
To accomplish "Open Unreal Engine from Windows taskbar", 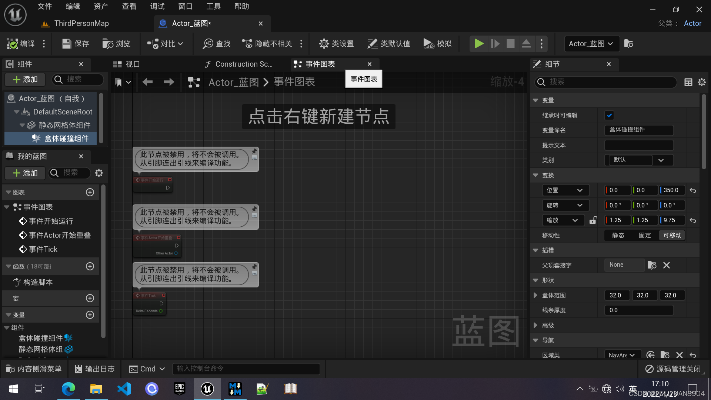I will (x=207, y=389).
